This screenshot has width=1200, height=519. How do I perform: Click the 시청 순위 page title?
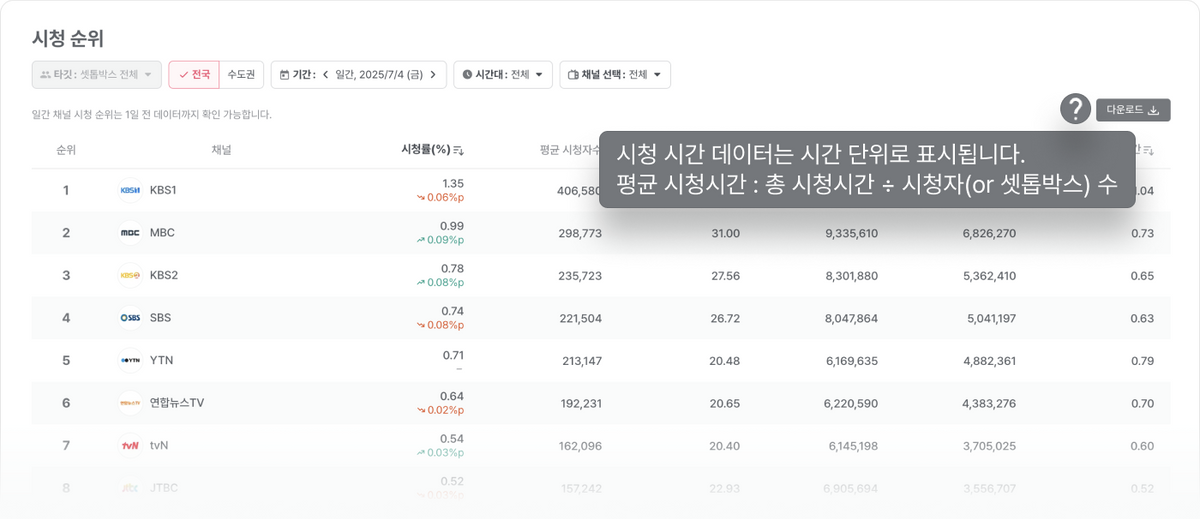pyautogui.click(x=68, y=38)
